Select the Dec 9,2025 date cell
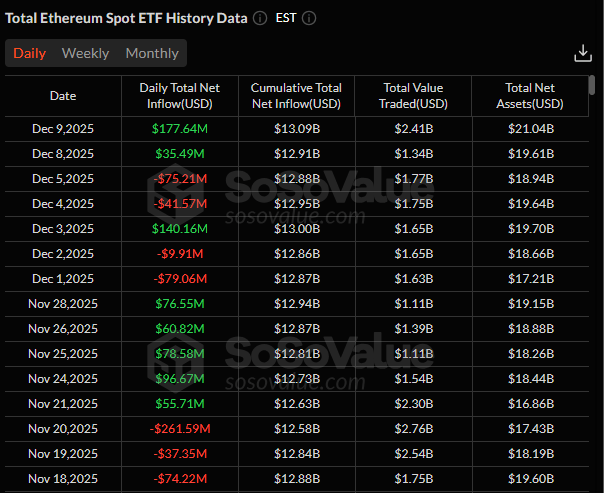 pos(63,128)
